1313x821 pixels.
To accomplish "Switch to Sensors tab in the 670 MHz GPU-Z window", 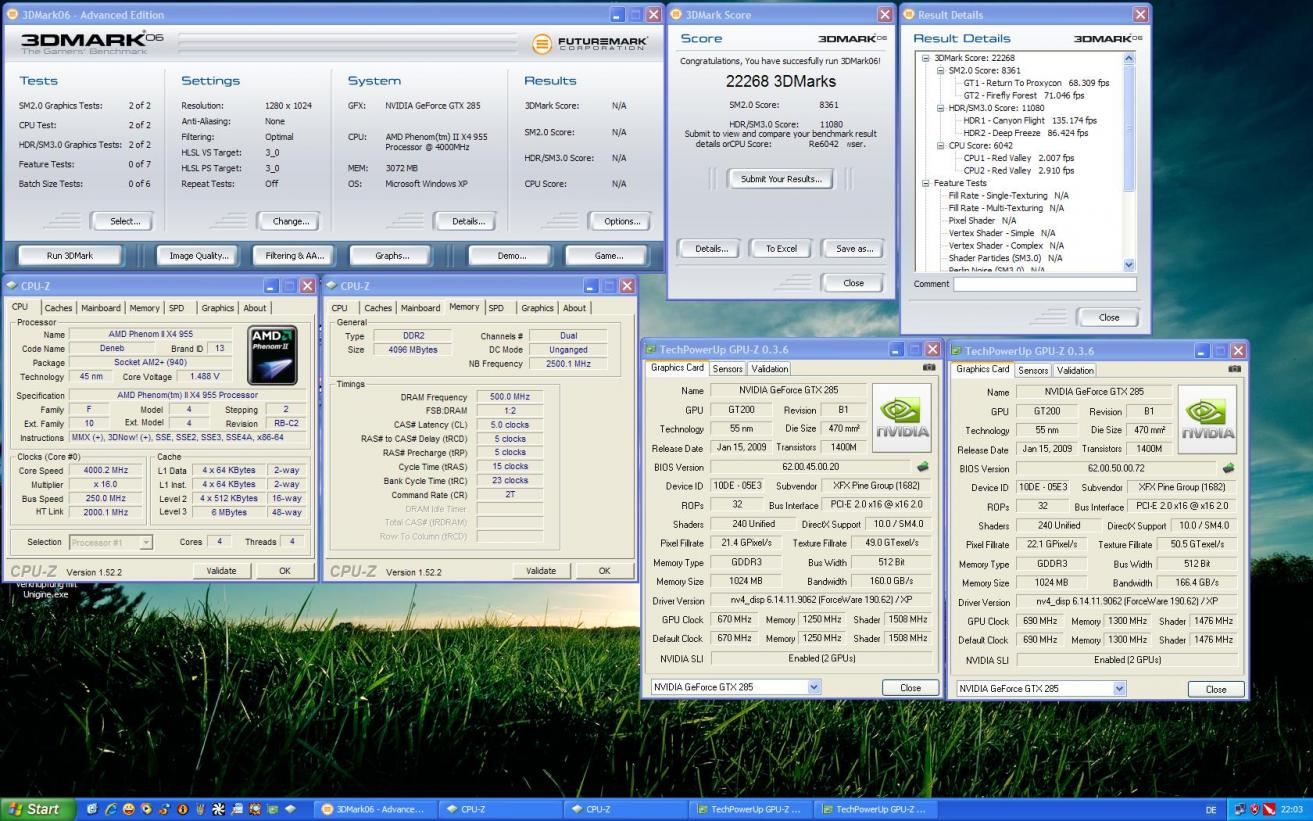I will tap(727, 369).
